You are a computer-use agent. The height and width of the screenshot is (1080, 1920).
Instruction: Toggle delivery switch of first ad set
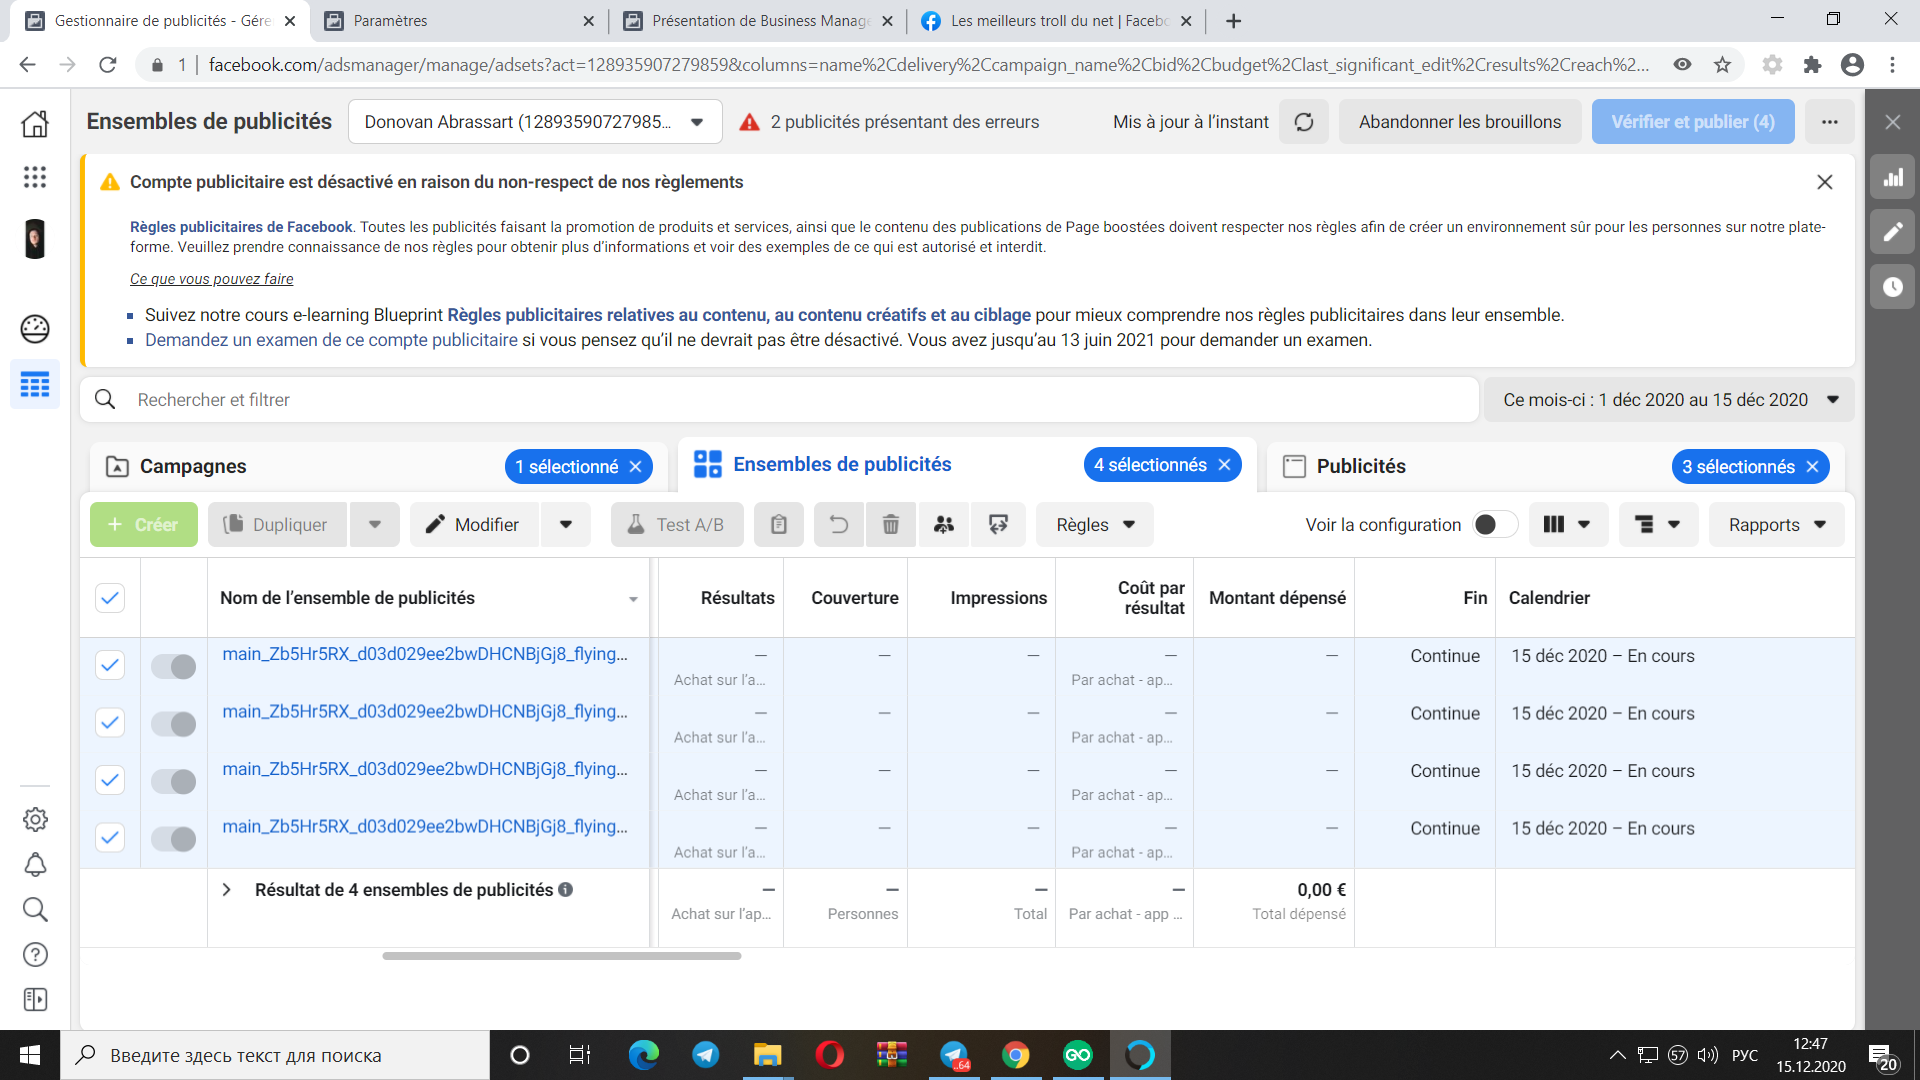[174, 667]
